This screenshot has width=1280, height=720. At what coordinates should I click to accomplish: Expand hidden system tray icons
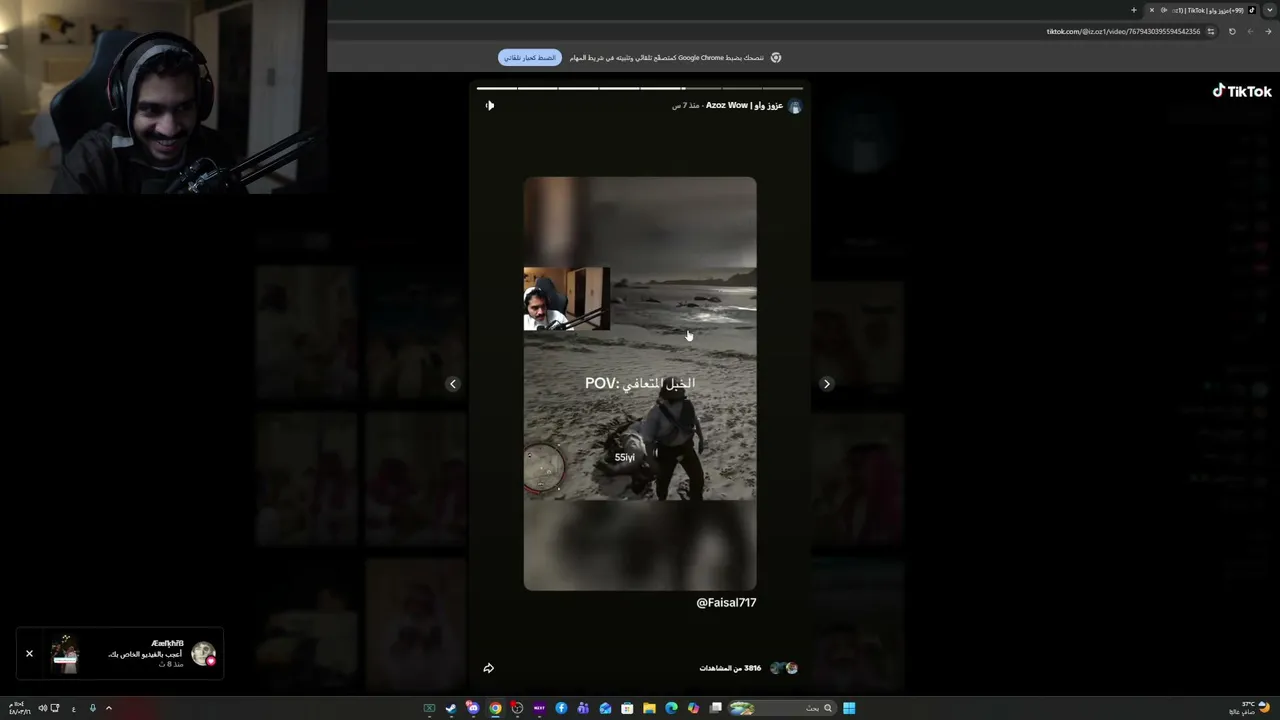pyautogui.click(x=109, y=708)
